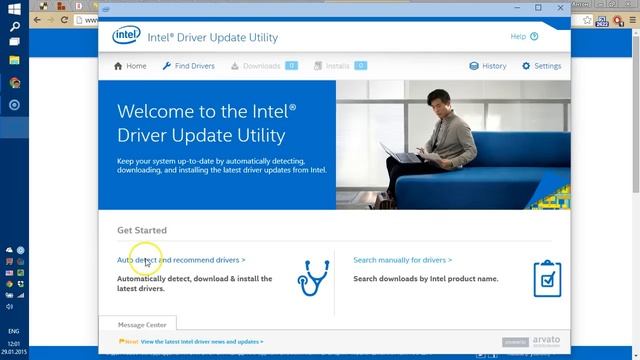Close the Intel Driver Update Utility window
Image resolution: width=640 pixels, height=360 pixels.
[x=560, y=8]
